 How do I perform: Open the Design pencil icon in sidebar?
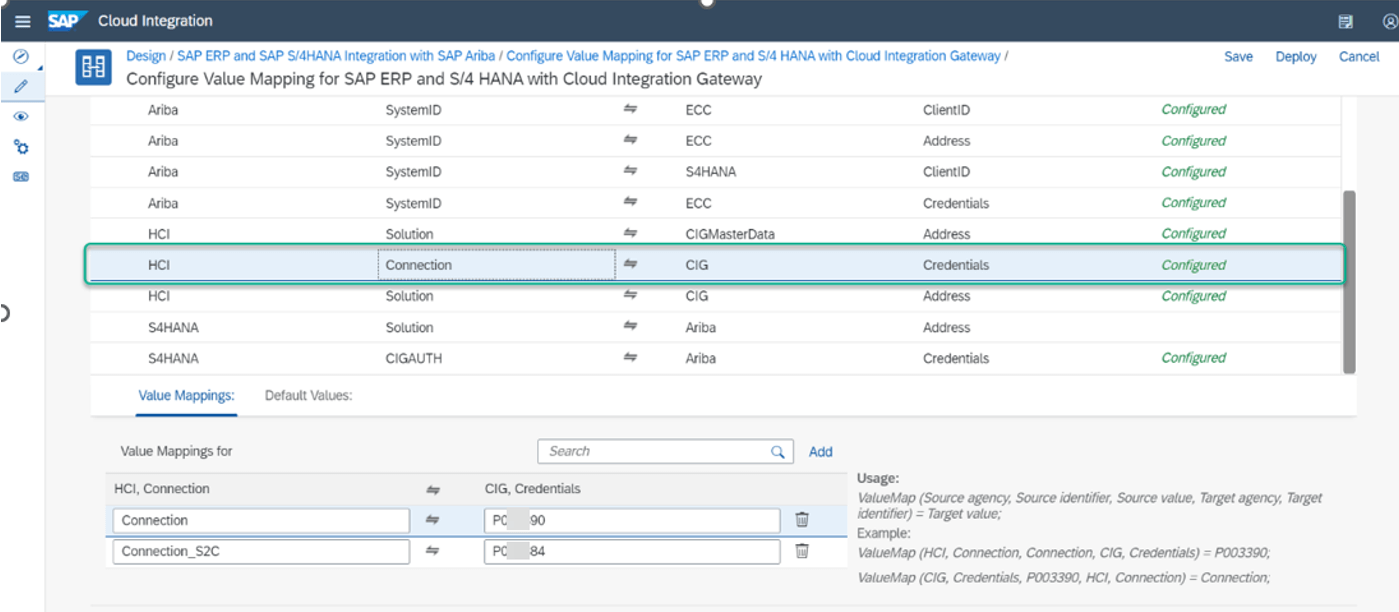pos(20,86)
